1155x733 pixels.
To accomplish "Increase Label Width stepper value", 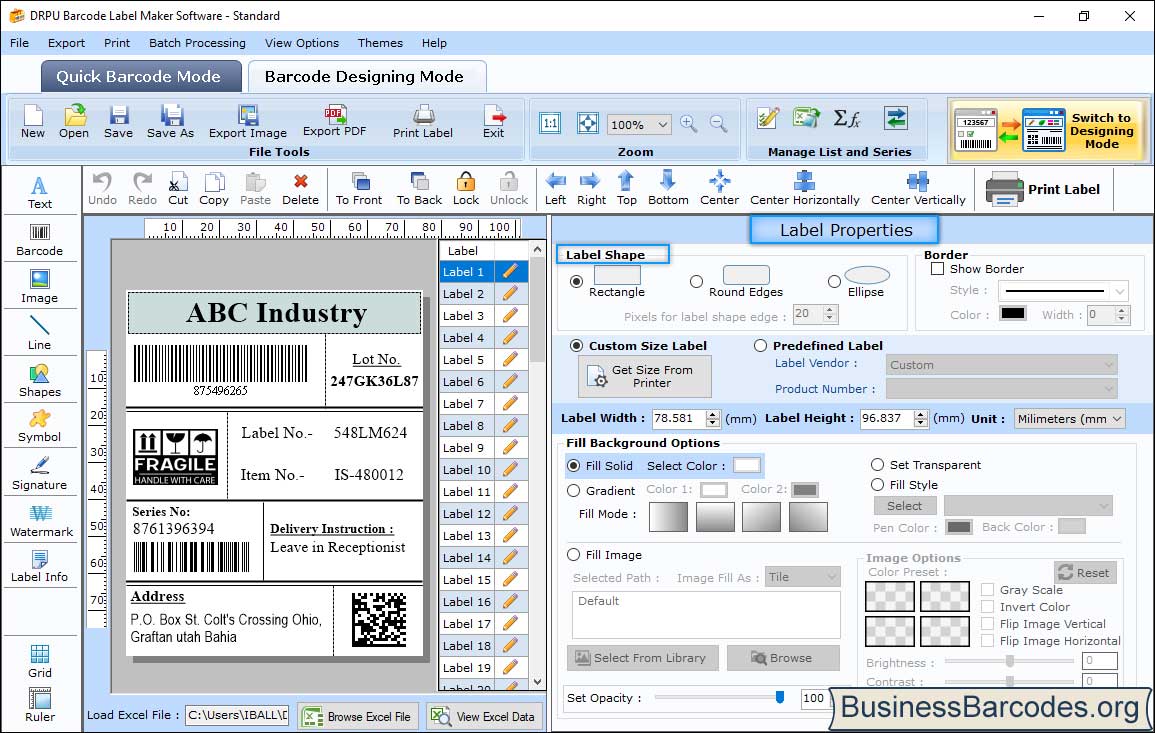I will (x=712, y=414).
